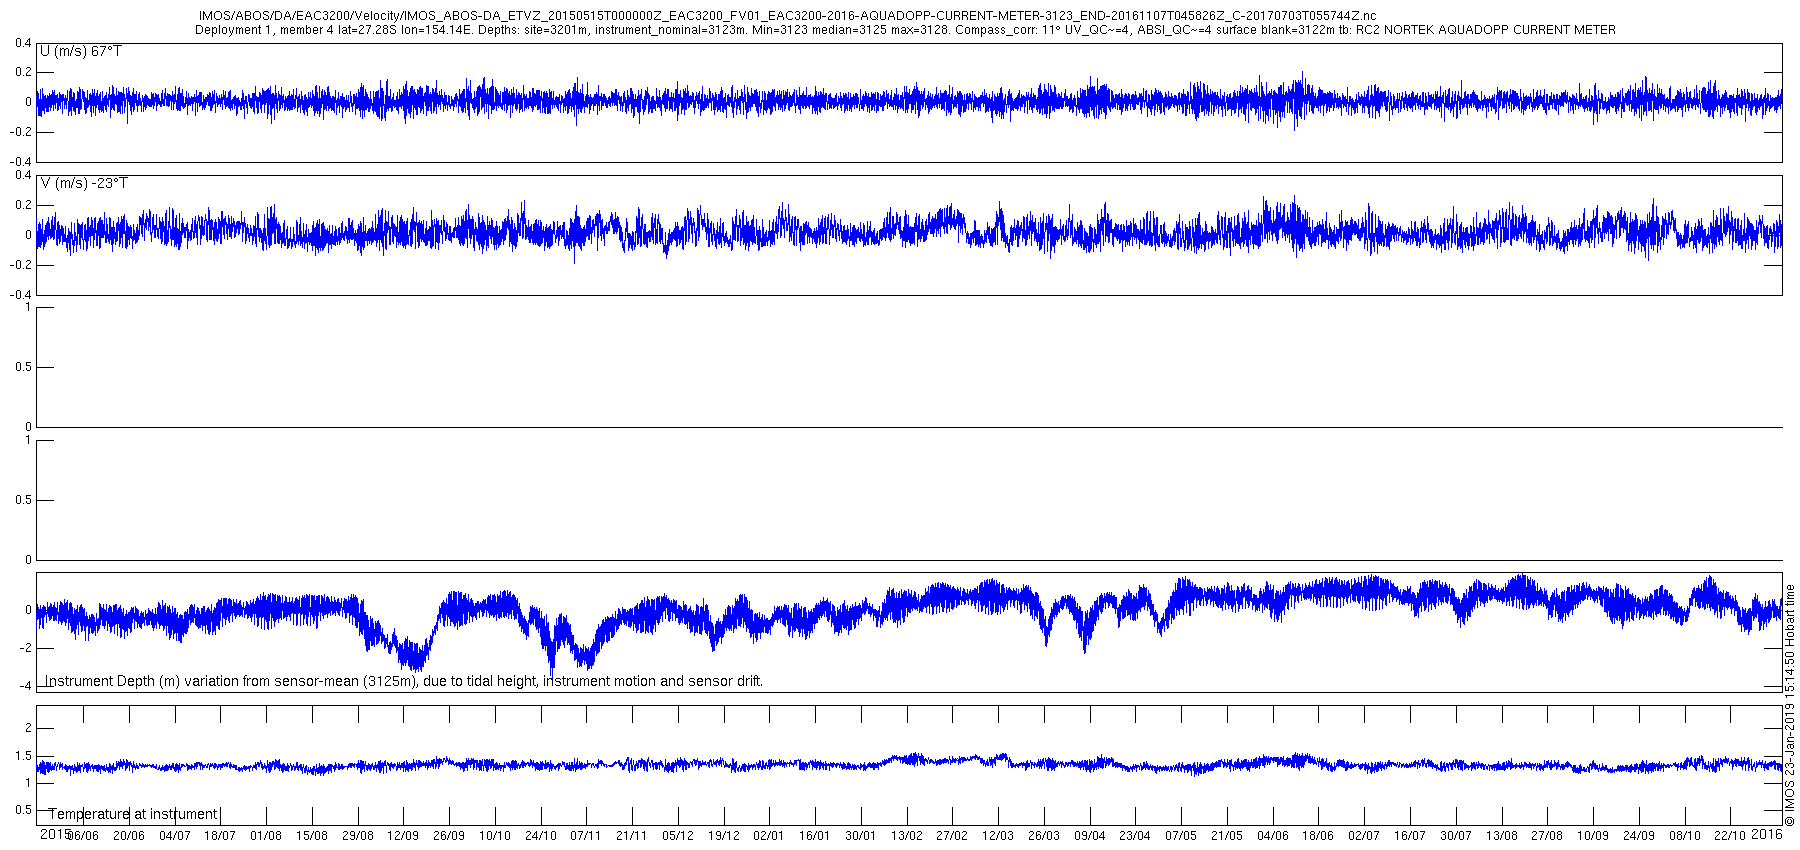Select the '07/05' date tick label

(x=1181, y=836)
